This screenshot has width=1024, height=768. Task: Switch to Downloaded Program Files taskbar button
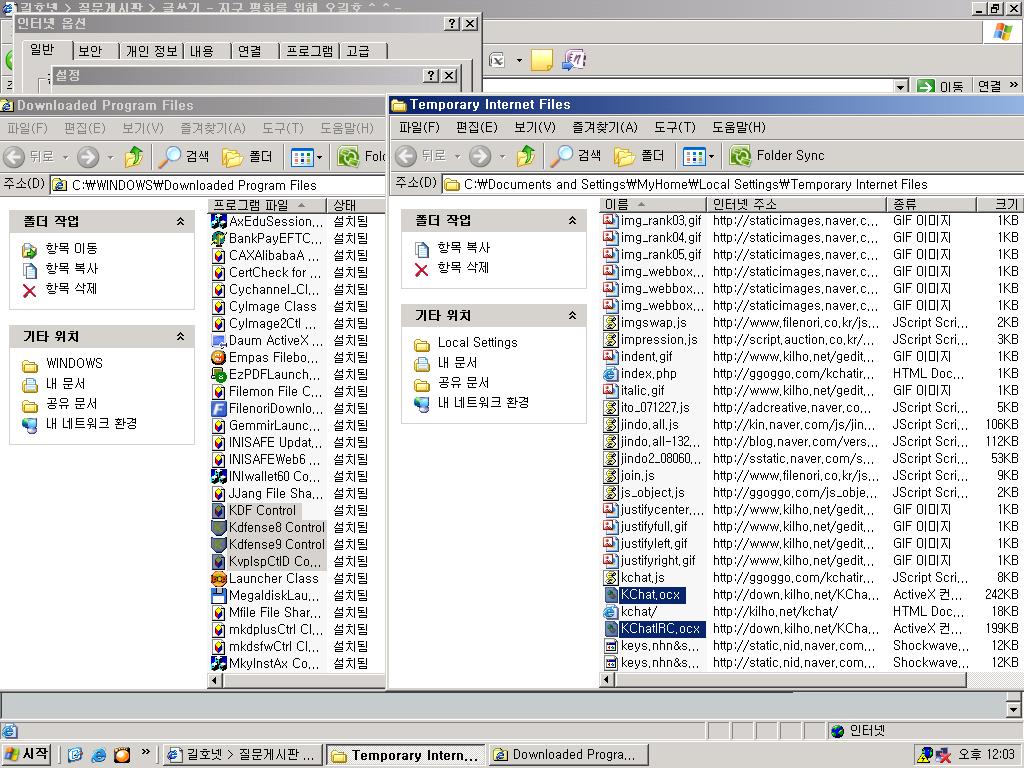pyautogui.click(x=564, y=755)
